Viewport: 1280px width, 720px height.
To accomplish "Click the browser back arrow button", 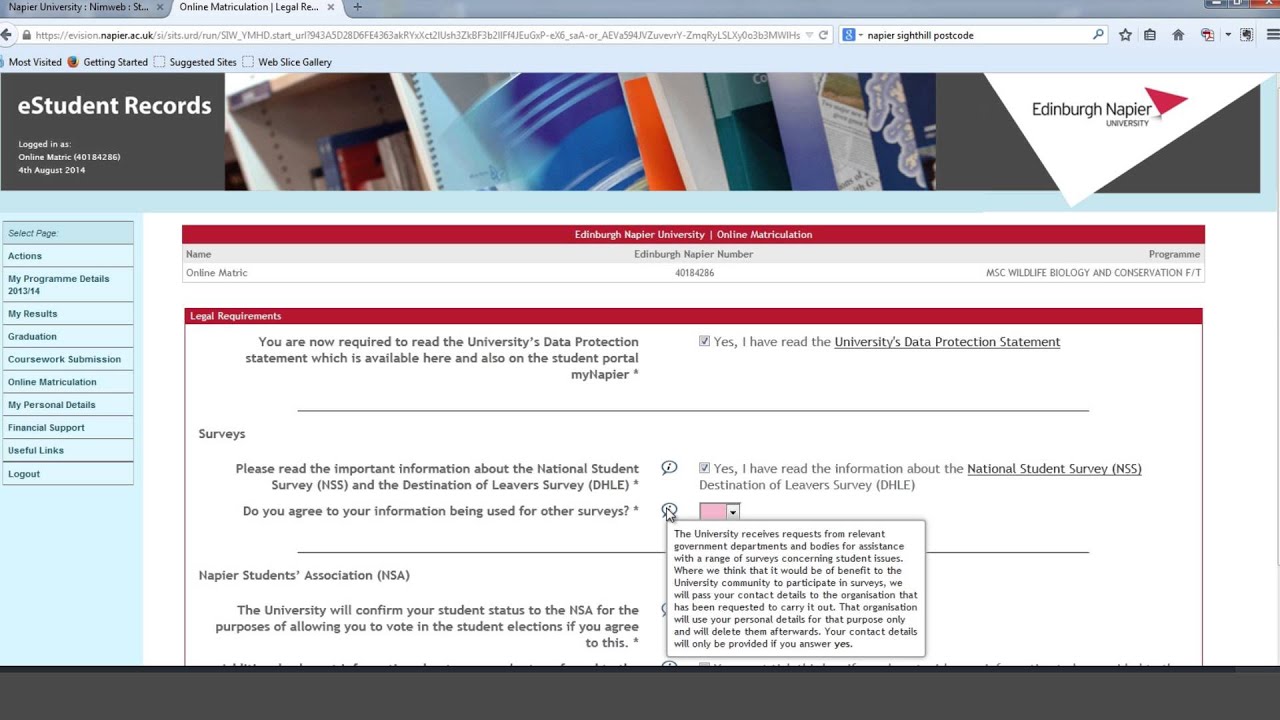I will (x=7, y=35).
